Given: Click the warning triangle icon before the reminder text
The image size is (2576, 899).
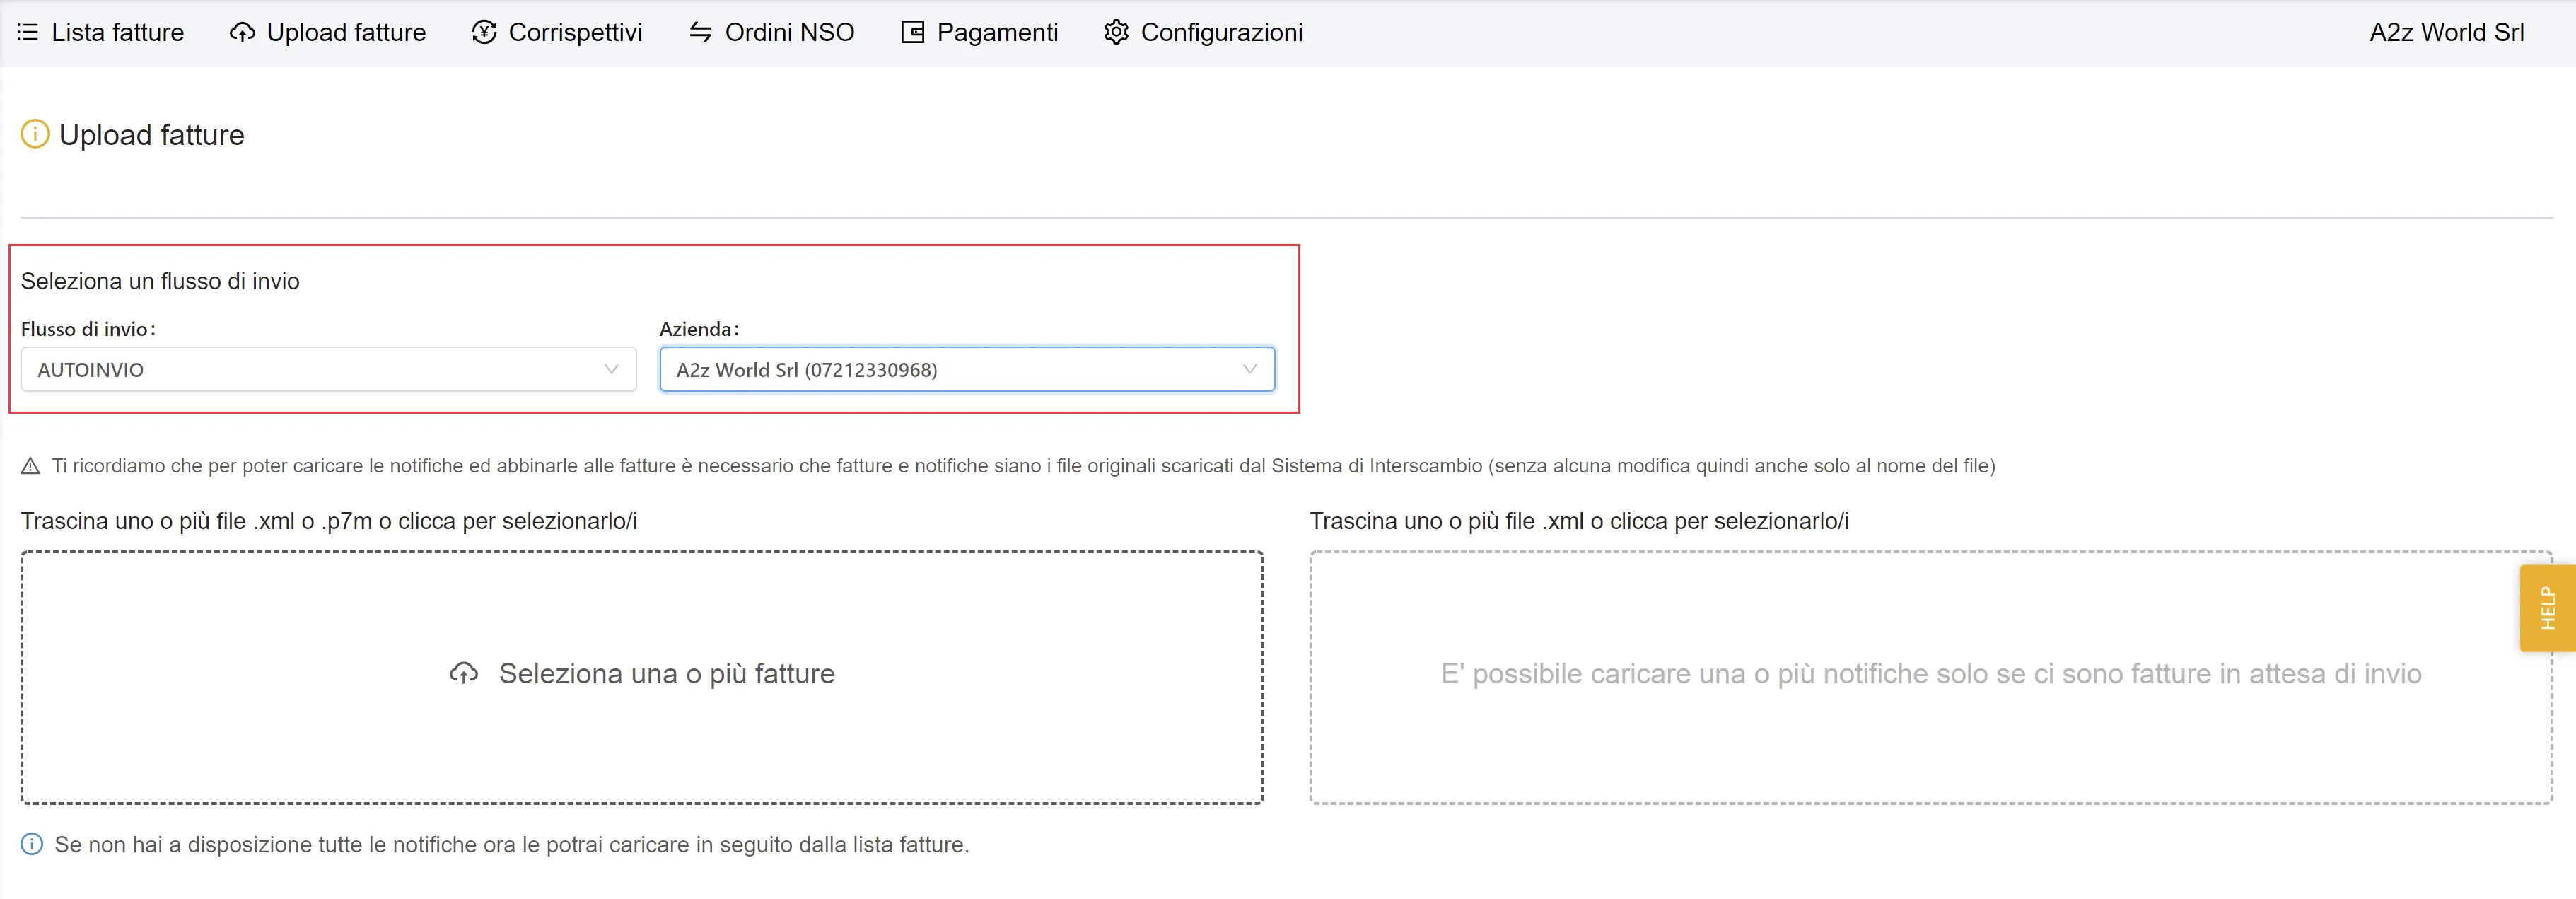Looking at the screenshot, I should 31,466.
